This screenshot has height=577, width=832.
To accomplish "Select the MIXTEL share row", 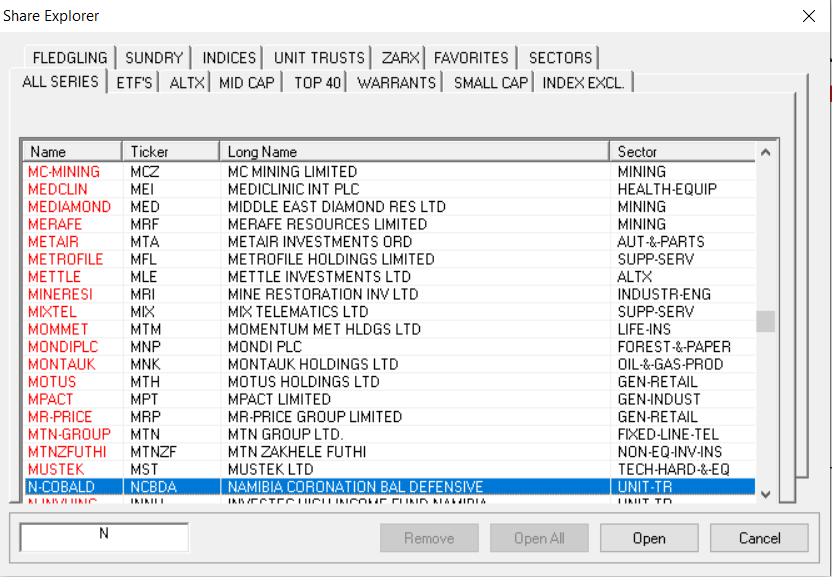I will click(x=390, y=312).
